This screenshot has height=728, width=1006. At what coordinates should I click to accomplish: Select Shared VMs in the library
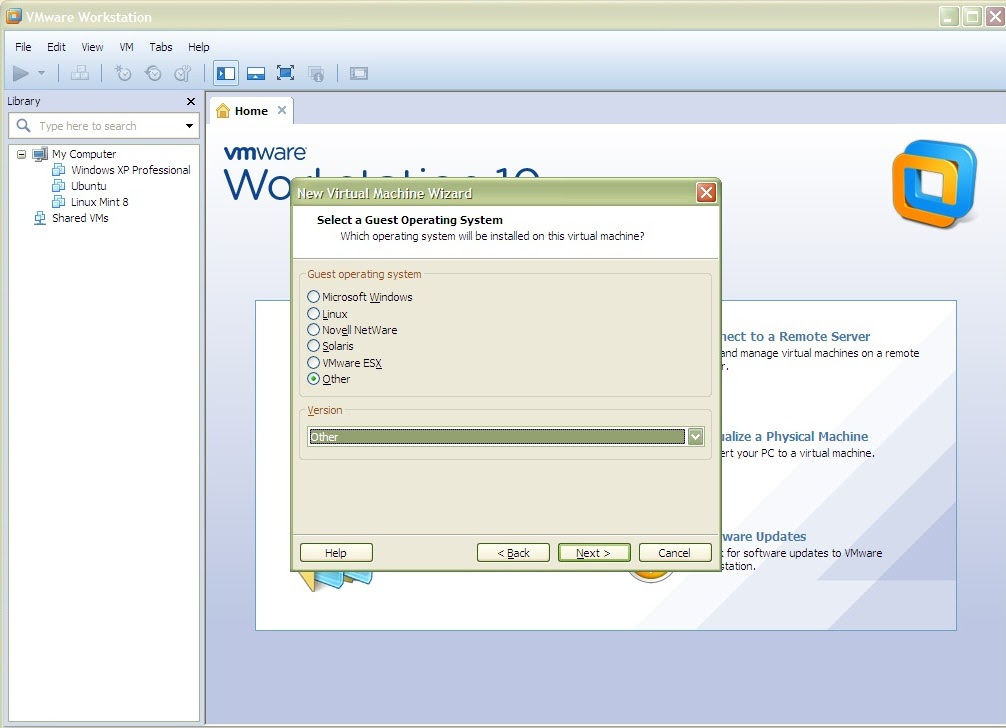(80, 218)
